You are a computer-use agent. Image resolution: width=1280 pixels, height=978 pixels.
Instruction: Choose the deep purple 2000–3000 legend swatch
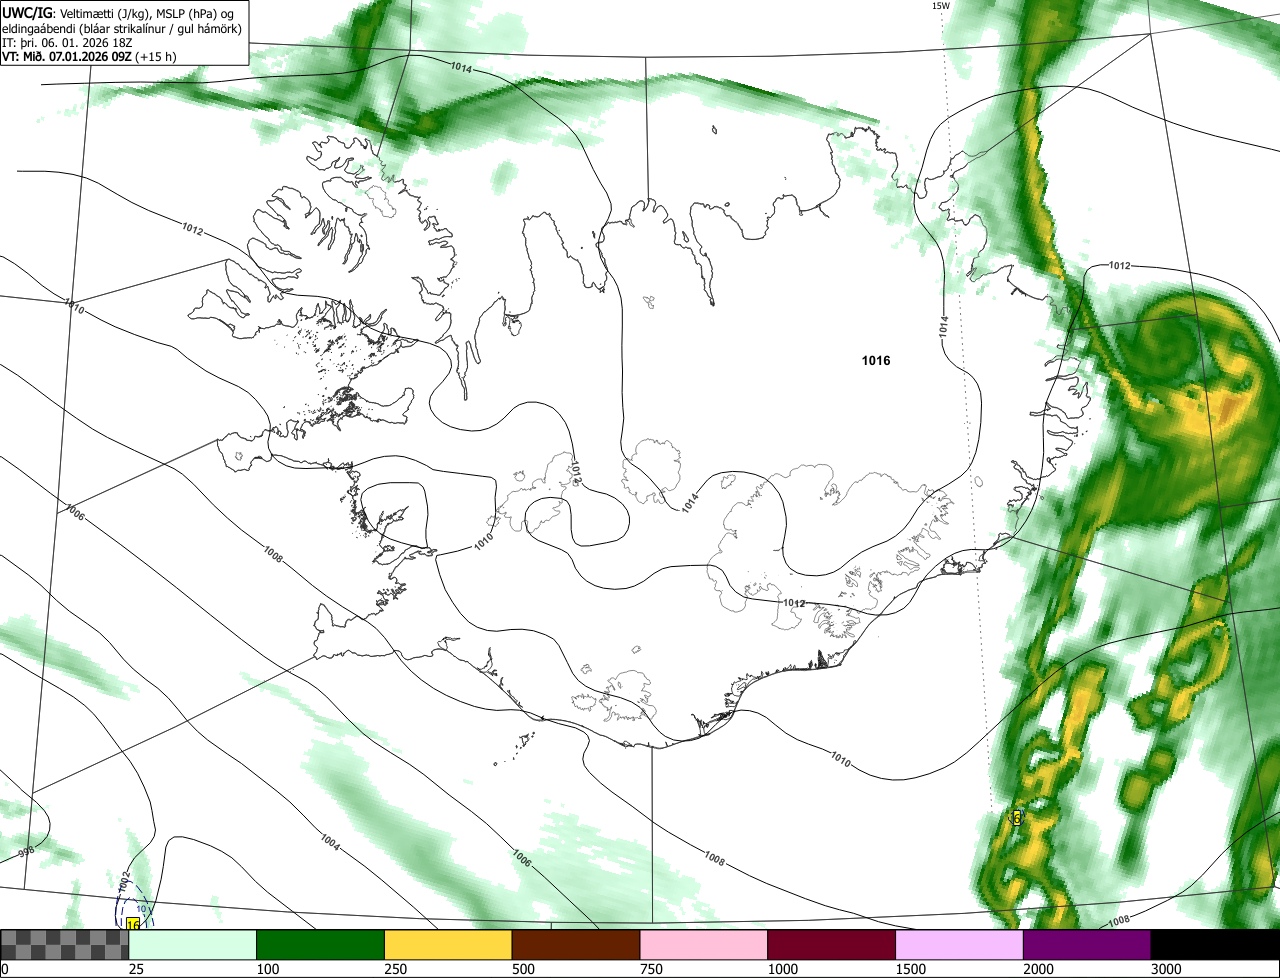[1087, 945]
